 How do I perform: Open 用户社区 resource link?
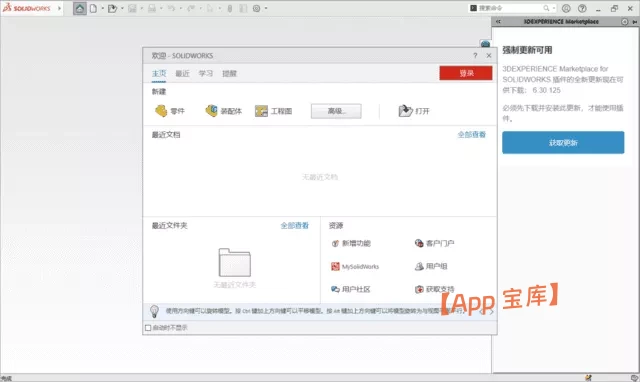351,289
